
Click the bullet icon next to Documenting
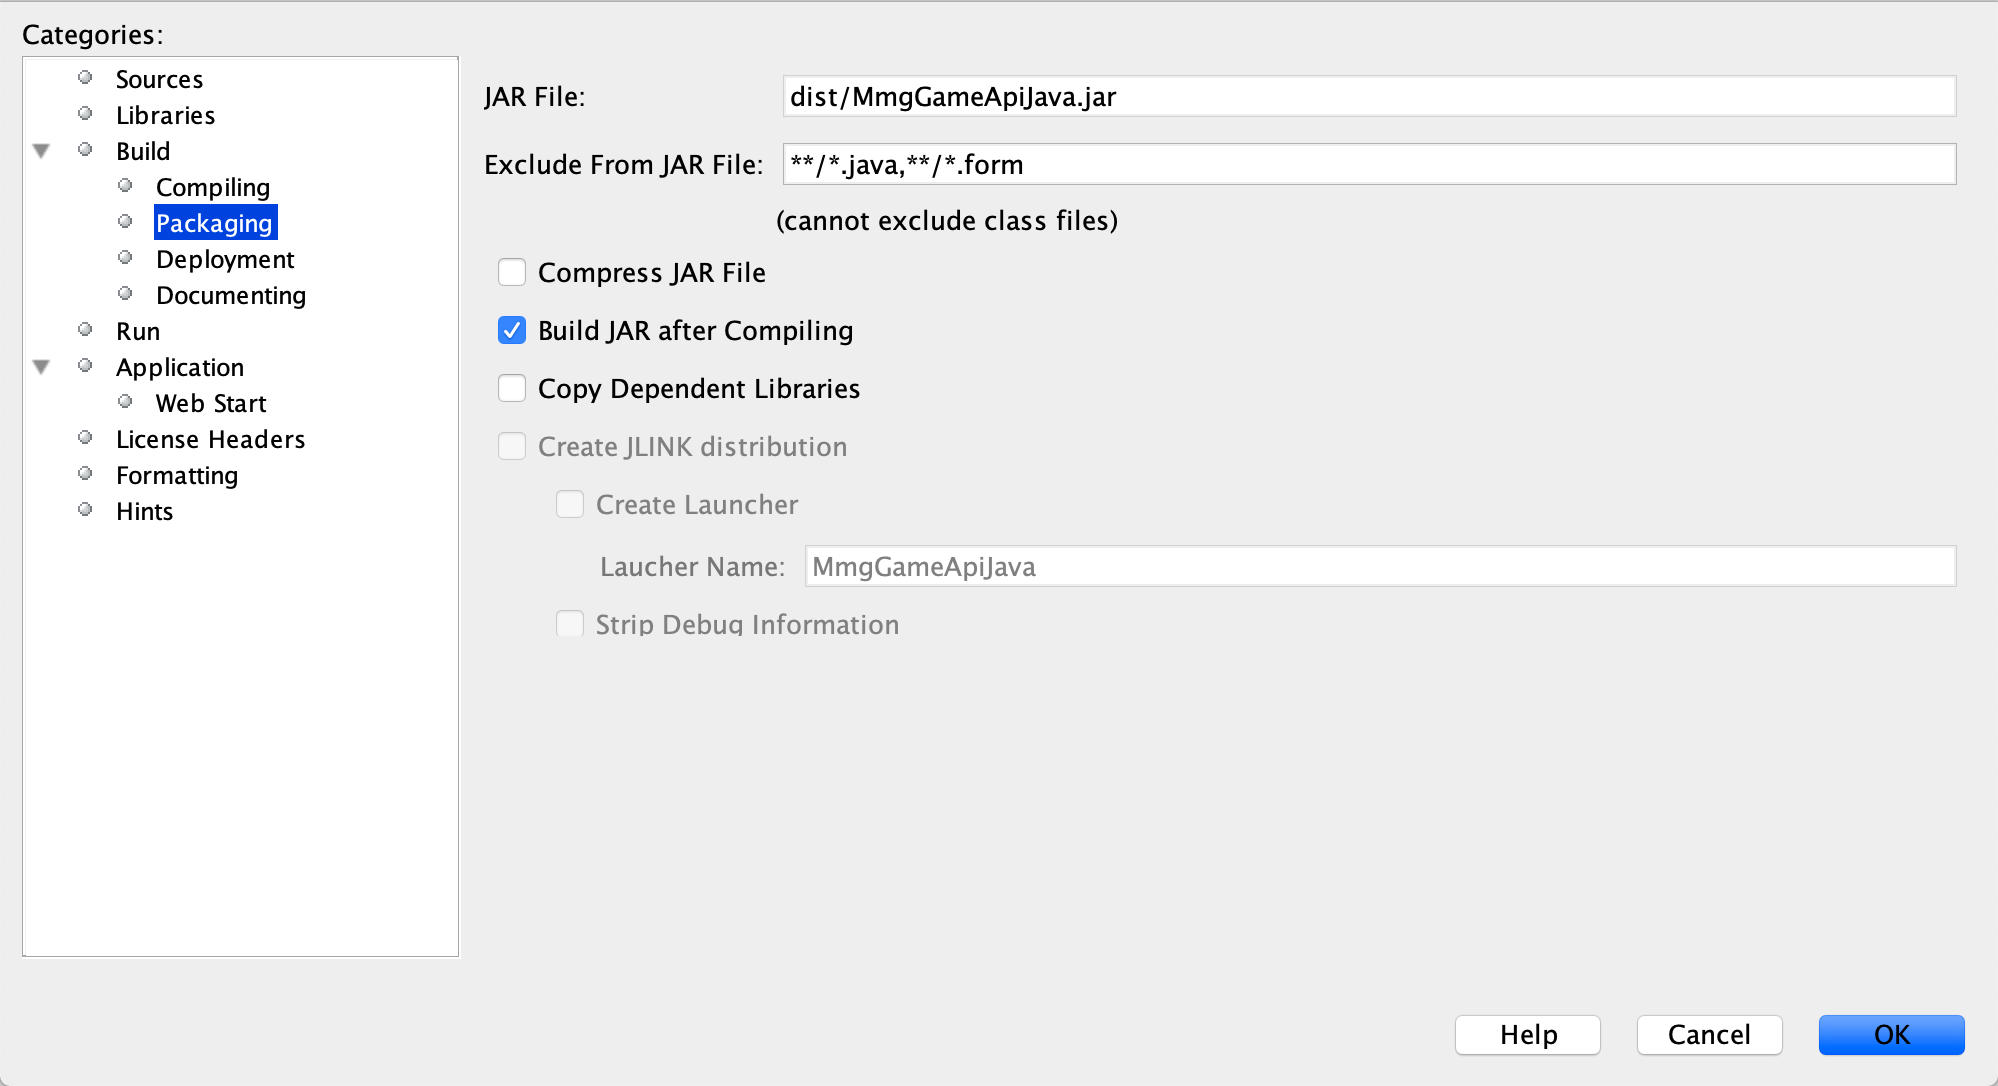click(125, 294)
